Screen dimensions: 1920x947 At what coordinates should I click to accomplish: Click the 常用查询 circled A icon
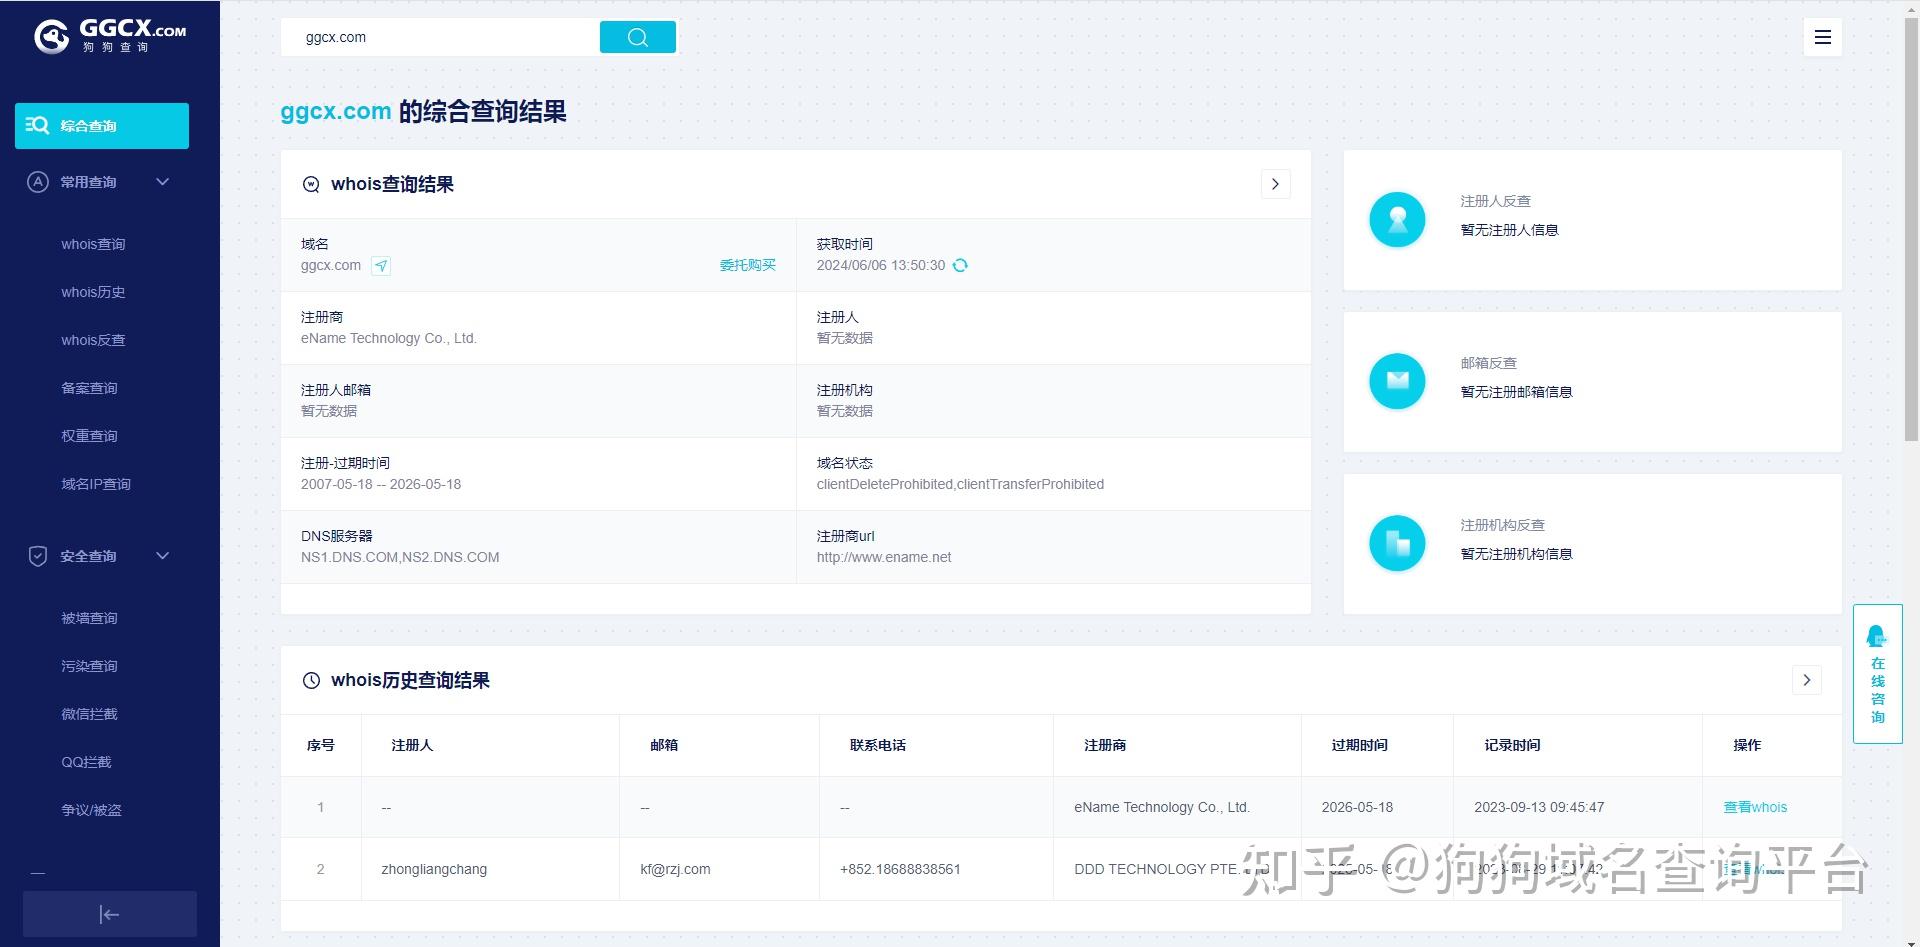[x=38, y=182]
